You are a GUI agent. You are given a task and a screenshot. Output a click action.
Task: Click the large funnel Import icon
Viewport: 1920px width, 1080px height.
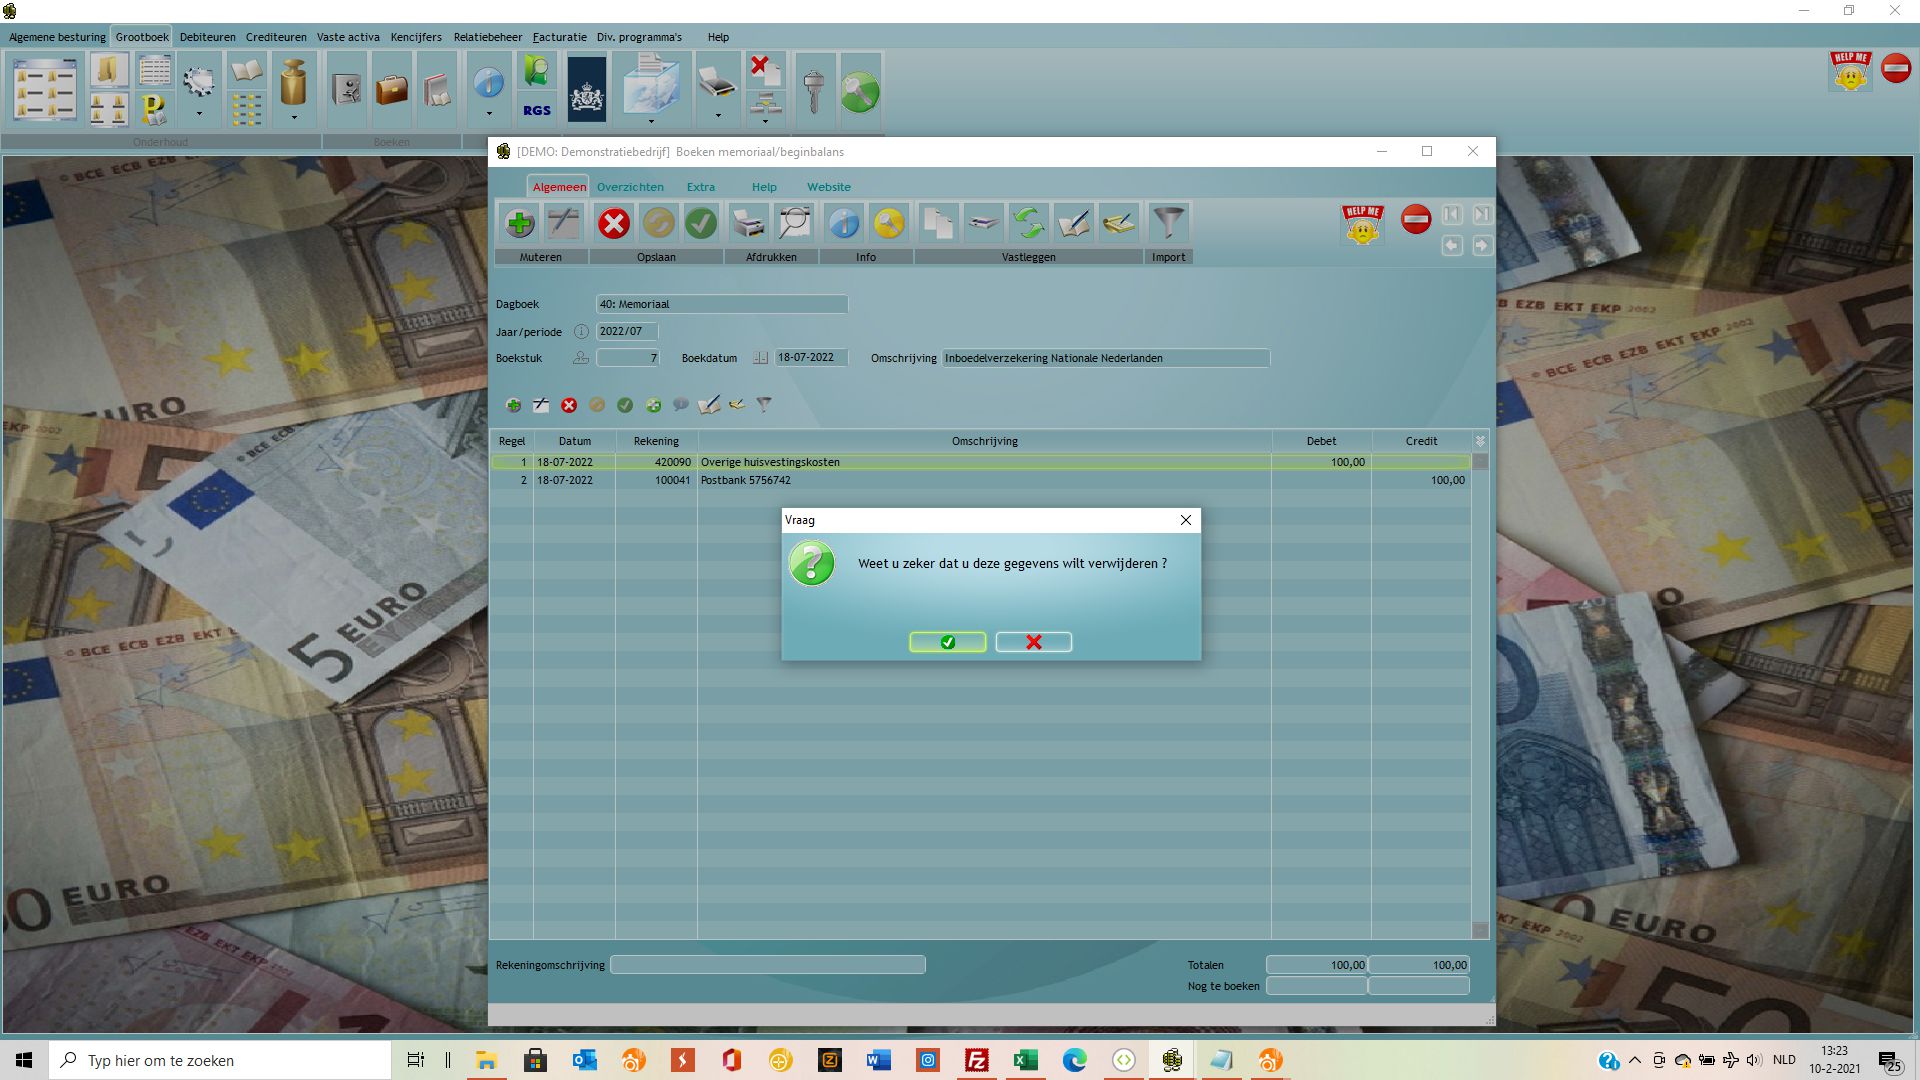pyautogui.click(x=1168, y=223)
